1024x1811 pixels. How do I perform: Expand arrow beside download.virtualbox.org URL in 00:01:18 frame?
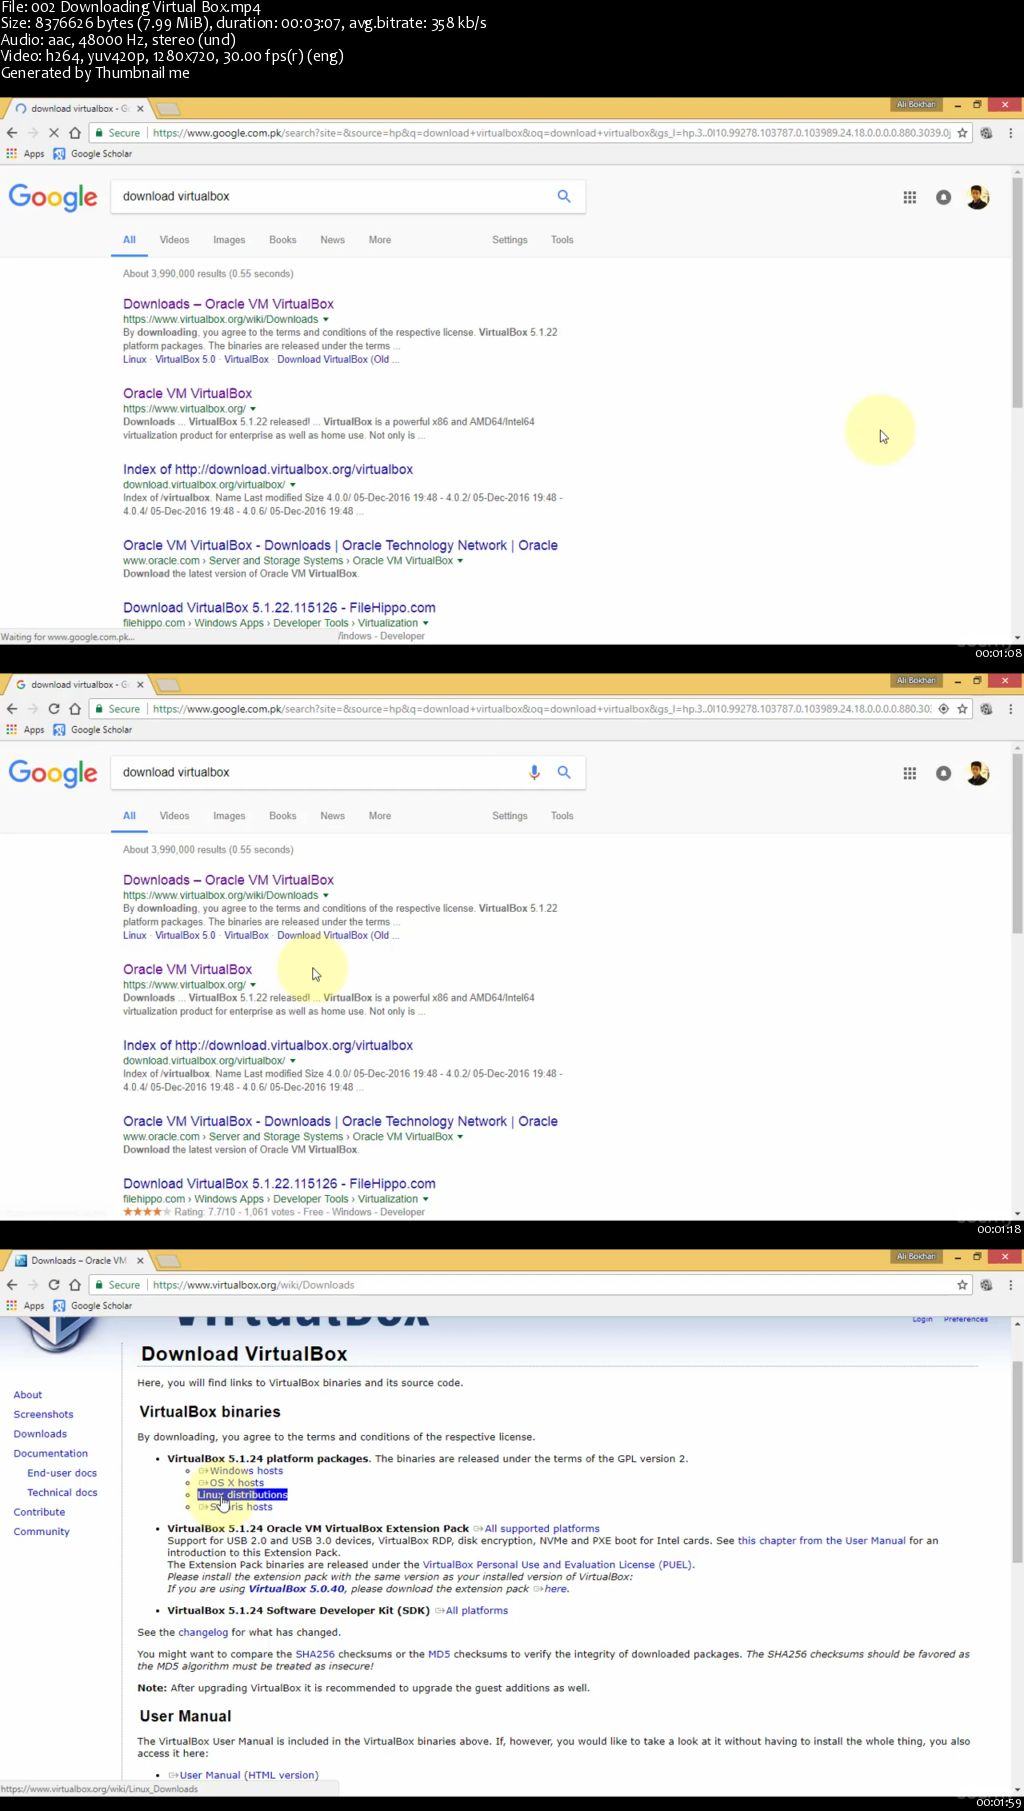[x=293, y=1060]
